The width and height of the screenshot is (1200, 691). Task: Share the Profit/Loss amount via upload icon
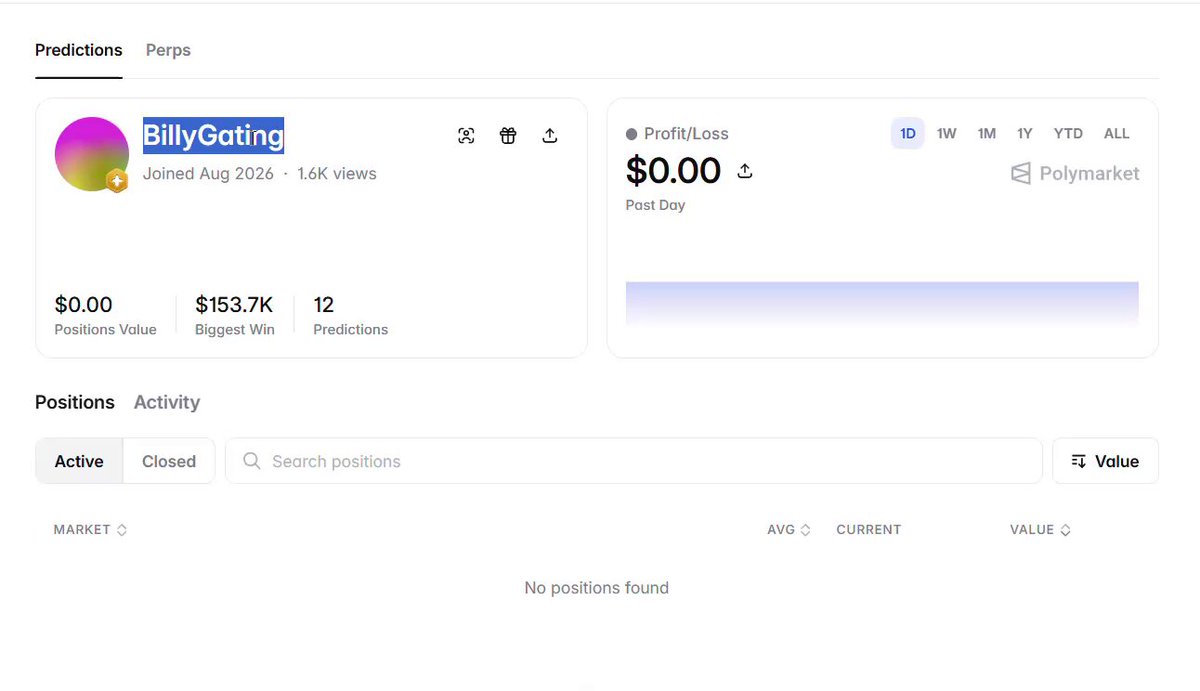tap(744, 171)
